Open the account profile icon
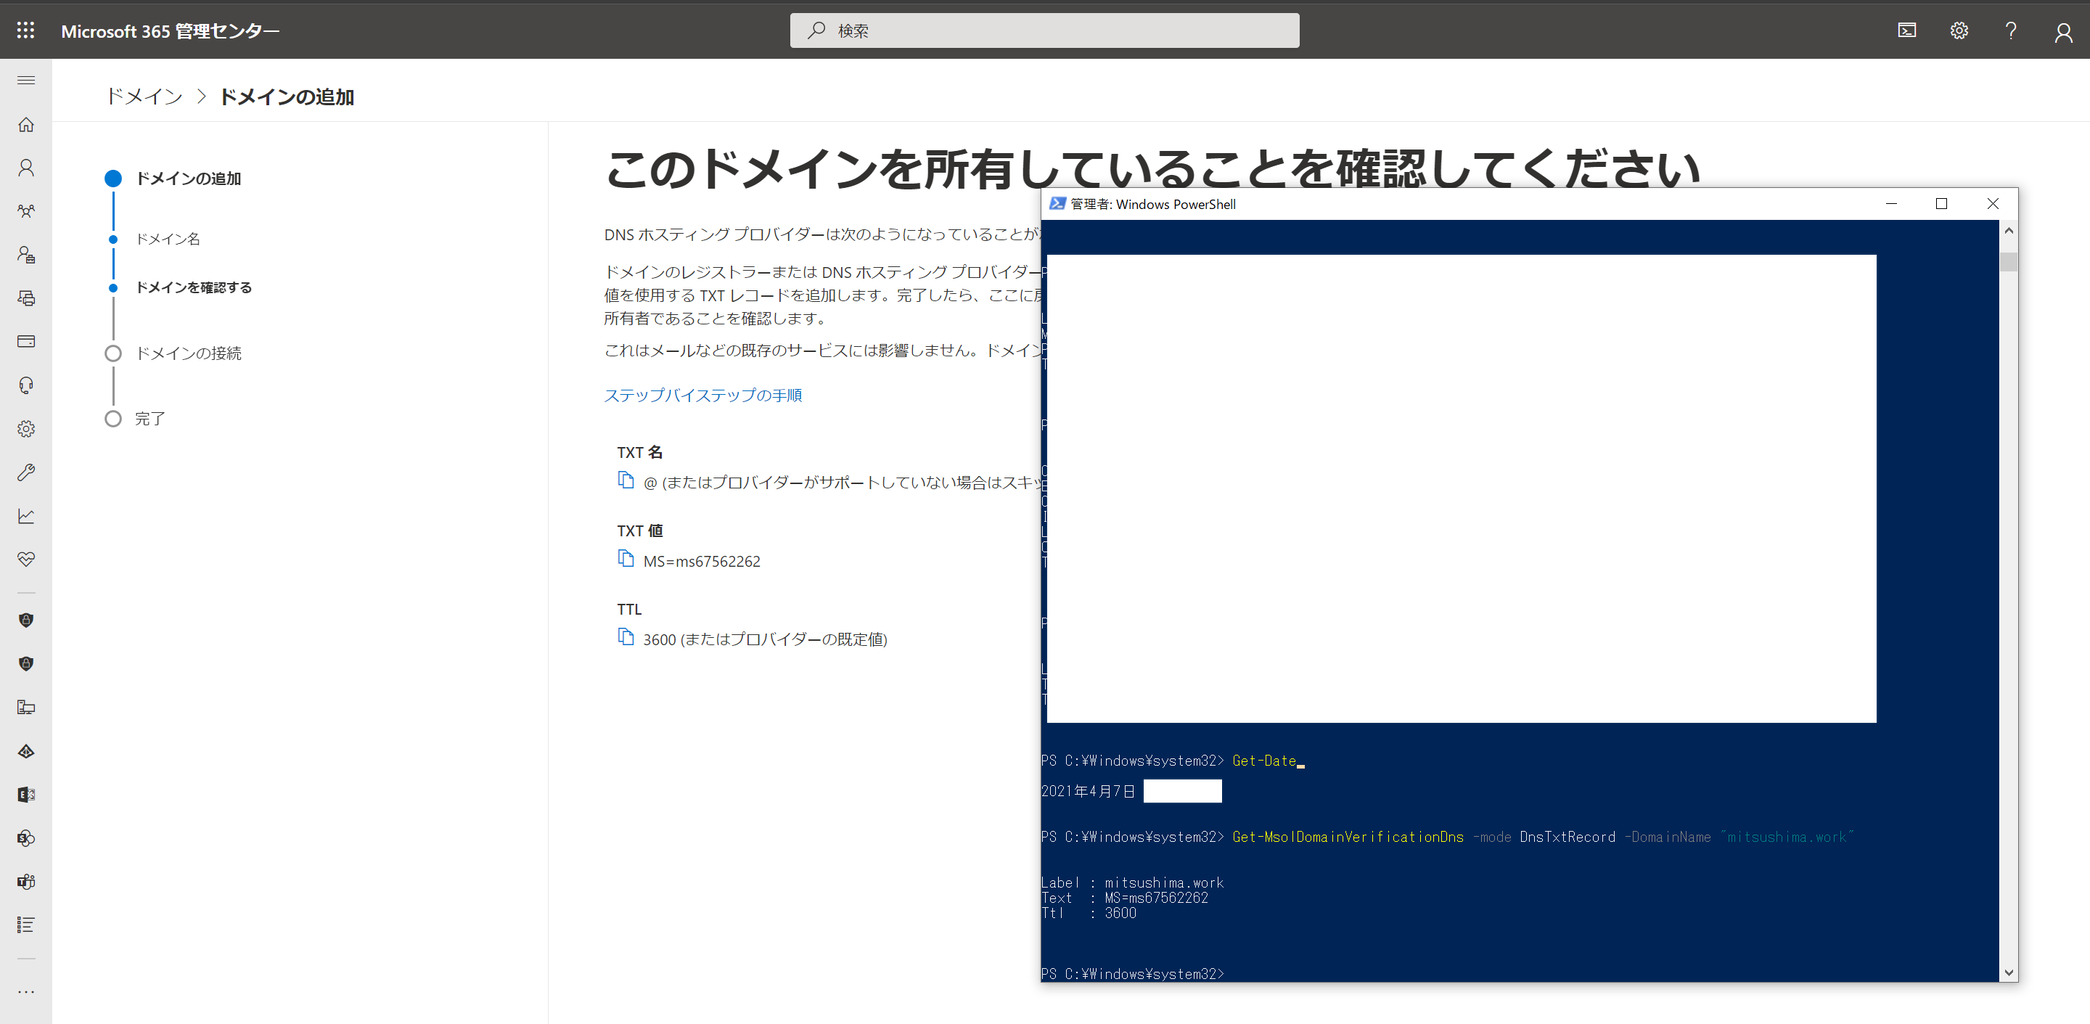The width and height of the screenshot is (2090, 1024). pos(2063,32)
